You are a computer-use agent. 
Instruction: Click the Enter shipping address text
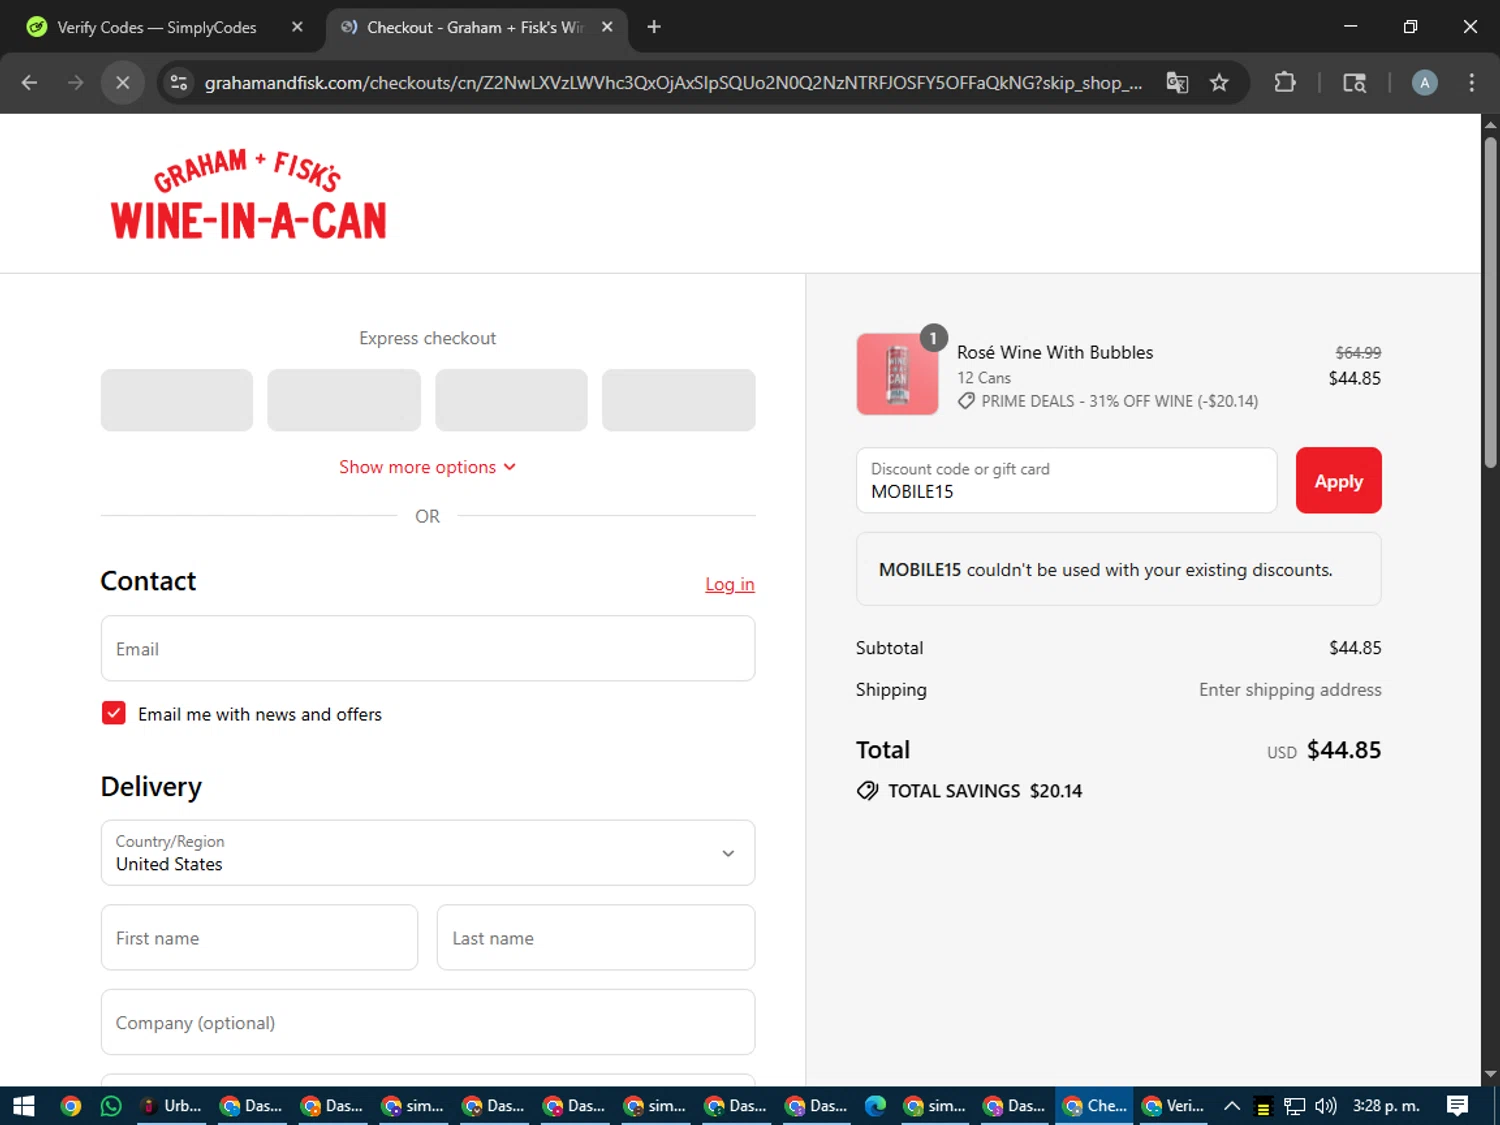coord(1290,690)
